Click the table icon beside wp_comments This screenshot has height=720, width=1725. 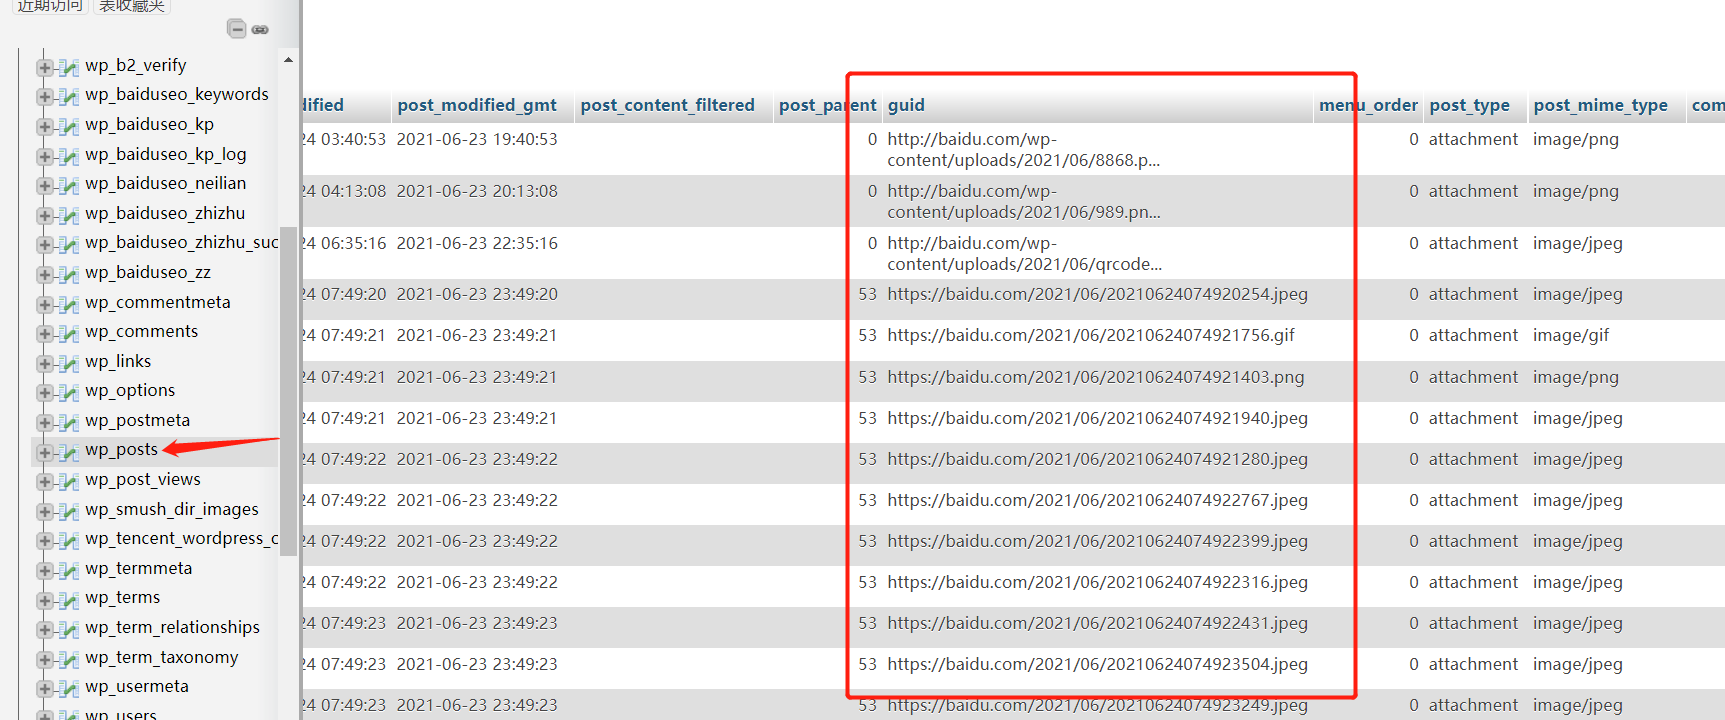(x=68, y=333)
